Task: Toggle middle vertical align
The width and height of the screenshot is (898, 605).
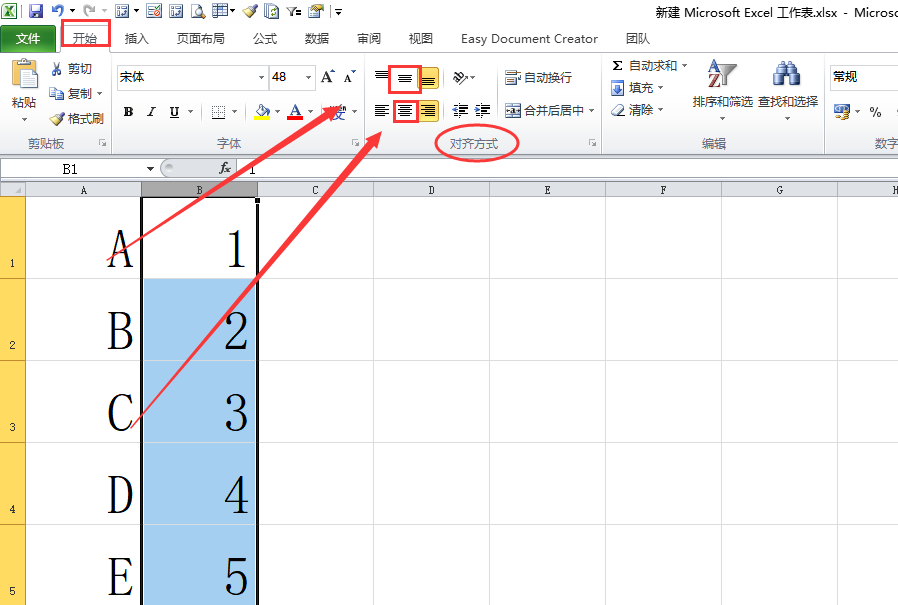Action: coord(405,78)
